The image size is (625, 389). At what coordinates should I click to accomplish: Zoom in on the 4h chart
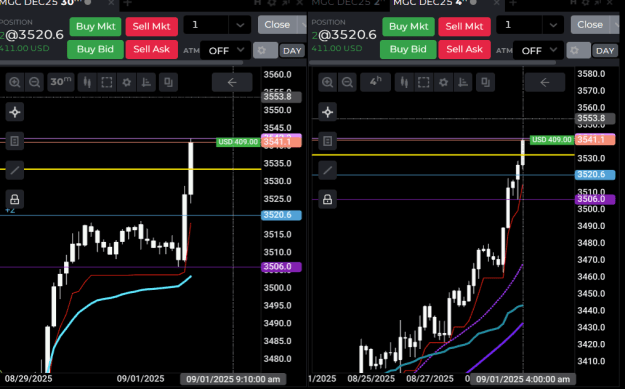click(328, 83)
